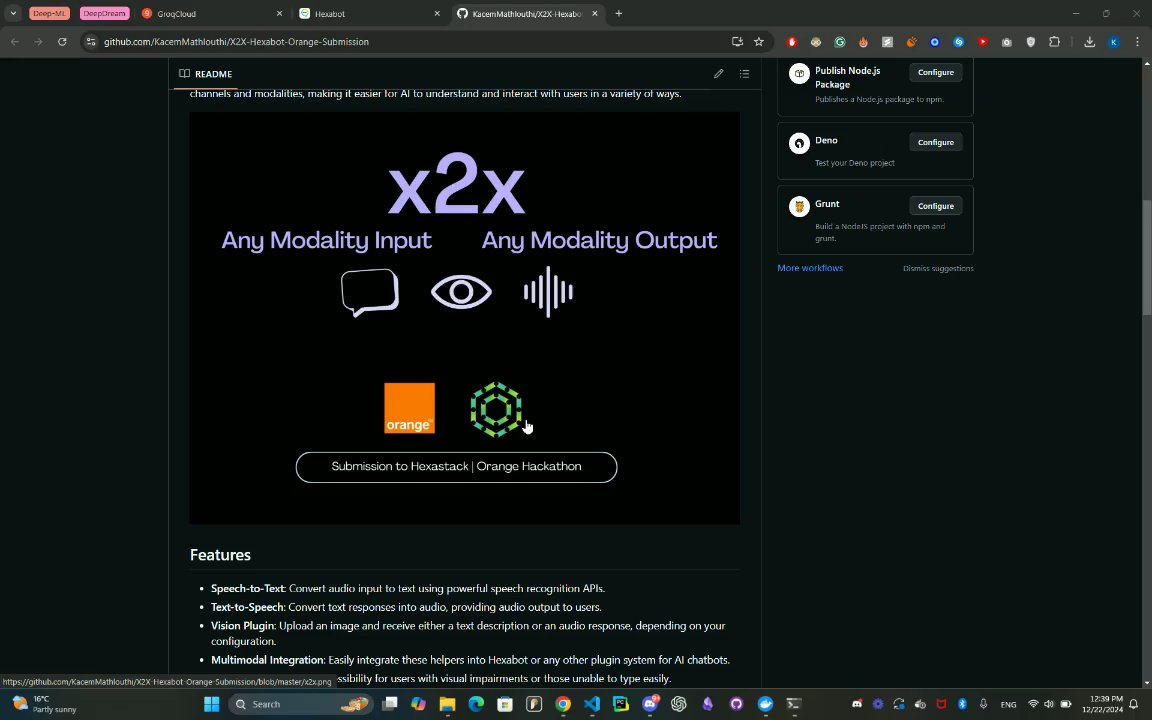Open the Deep-ML tab group
Image resolution: width=1152 pixels, height=720 pixels.
point(49,13)
